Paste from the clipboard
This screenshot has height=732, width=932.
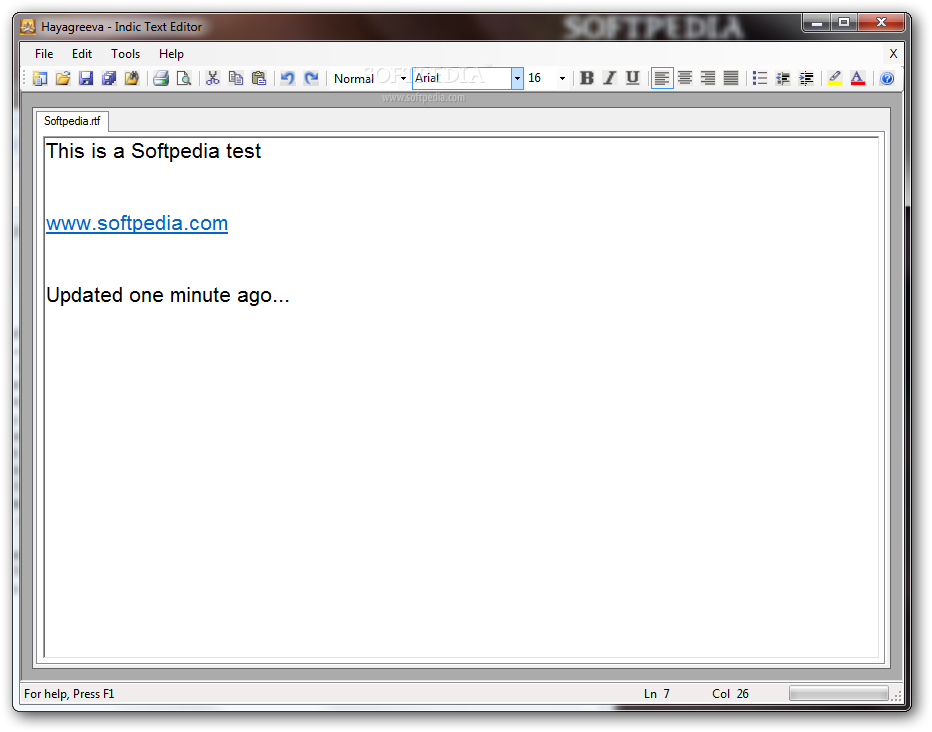pyautogui.click(x=259, y=78)
